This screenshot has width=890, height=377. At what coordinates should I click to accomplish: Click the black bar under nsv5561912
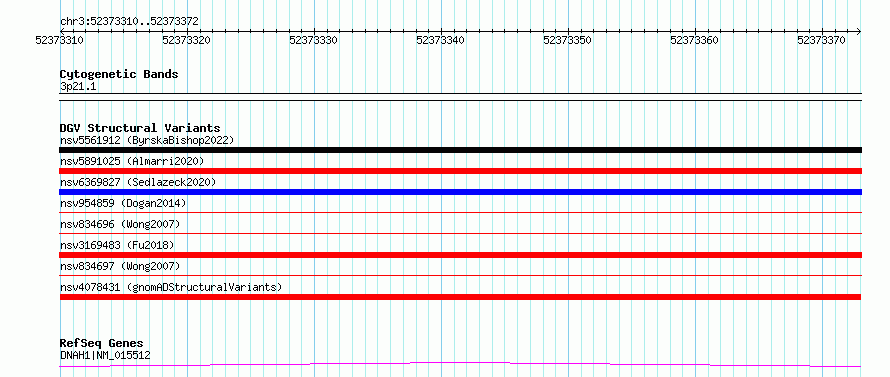tap(460, 150)
